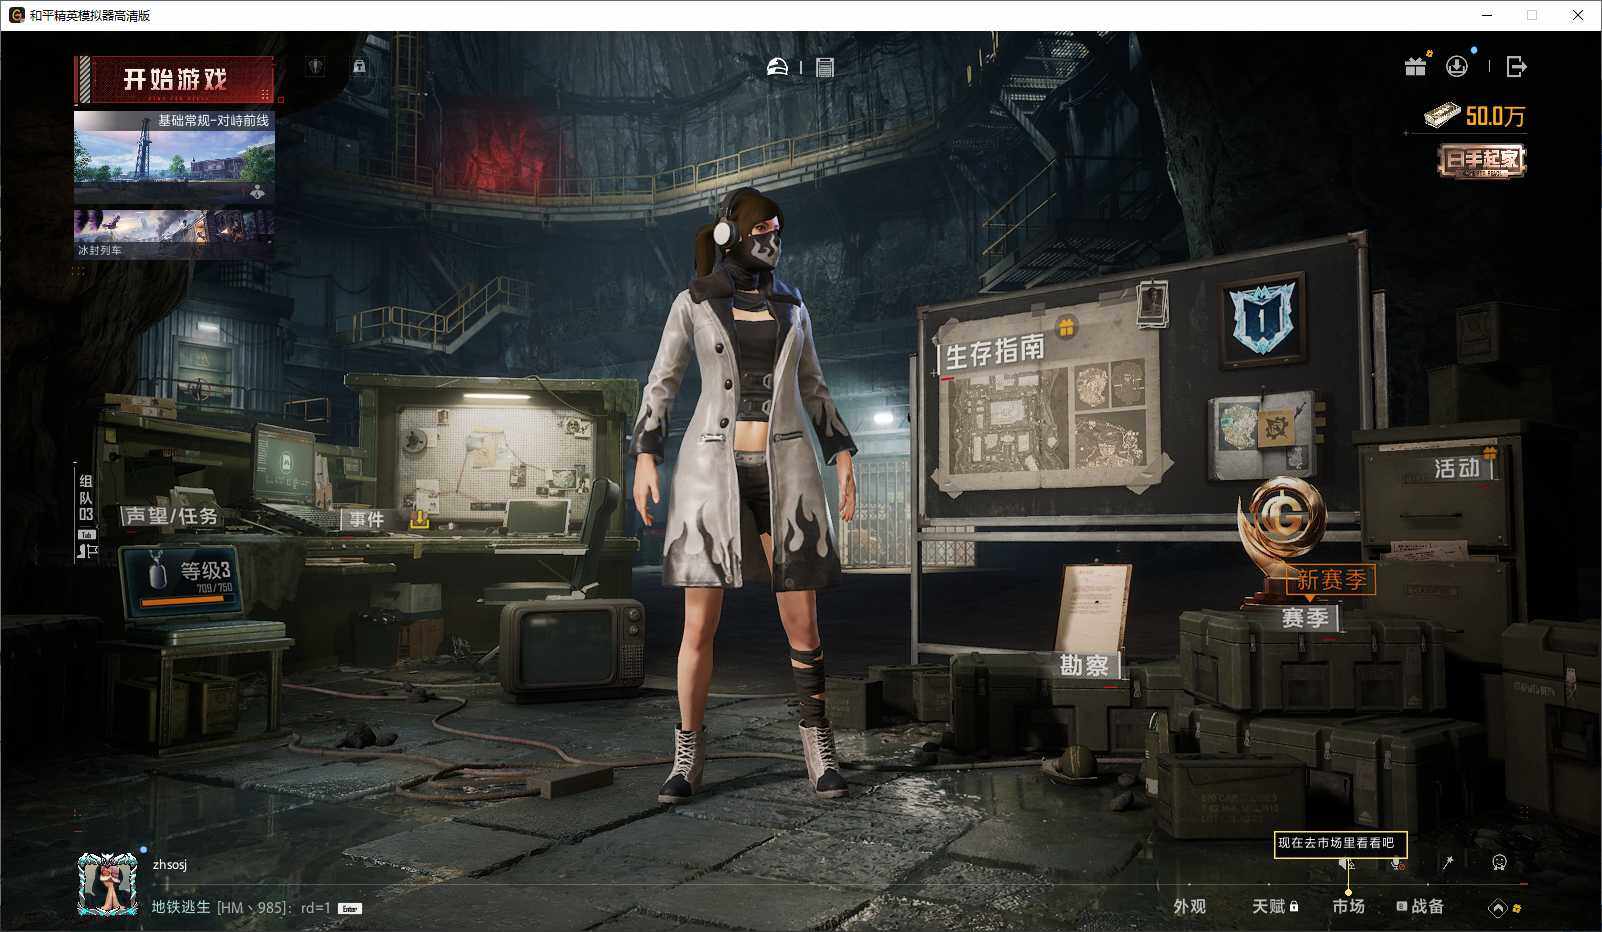The image size is (1602, 932).
Task: Click the chat message 地铁逃生 line
Action: coord(241,908)
